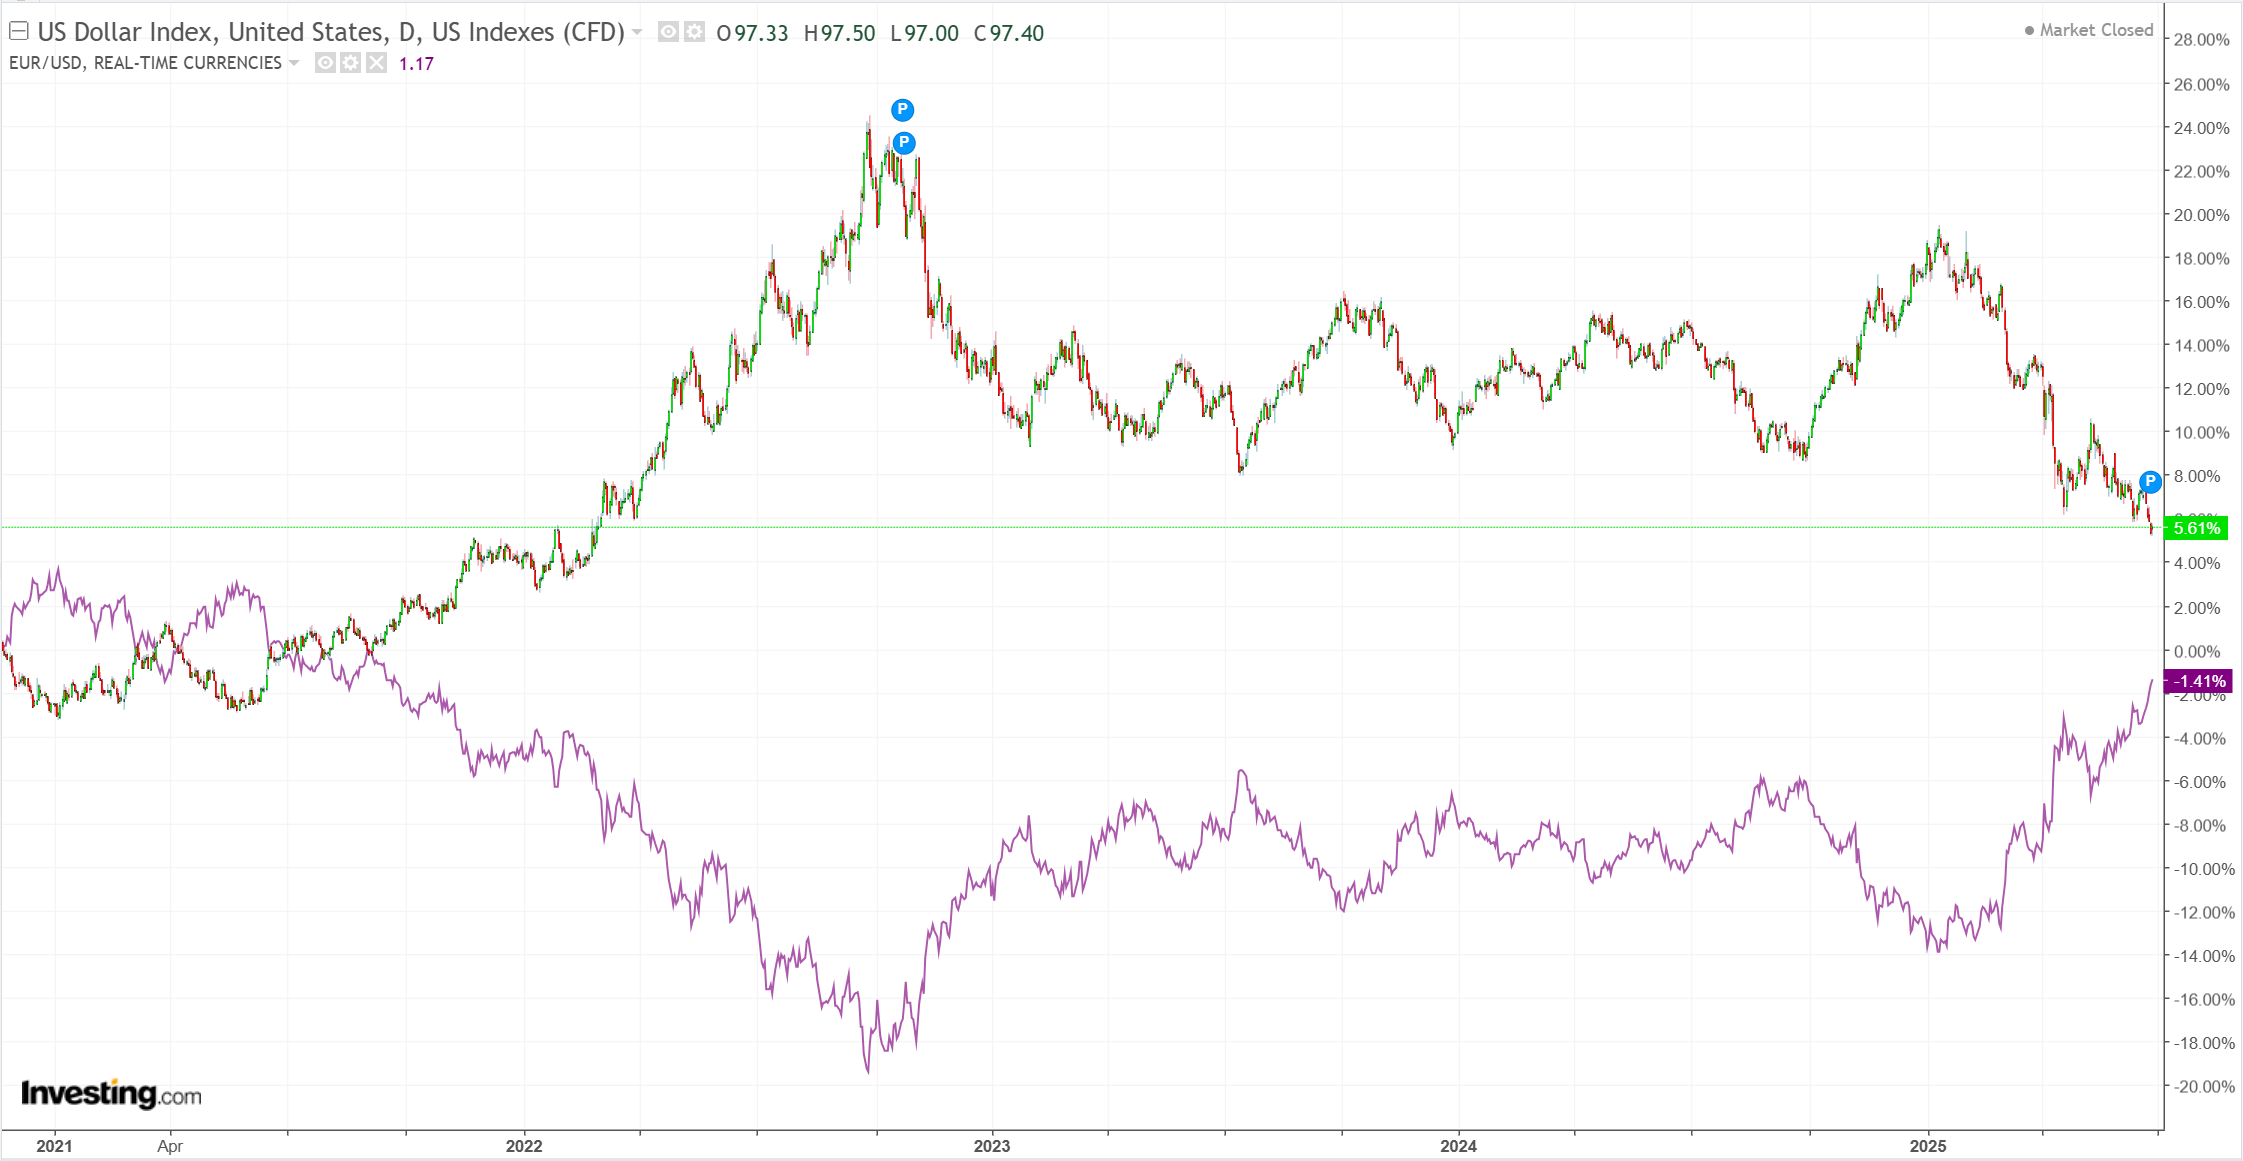Click the Market Closed status indicator
The image size is (2243, 1161).
tap(2088, 30)
